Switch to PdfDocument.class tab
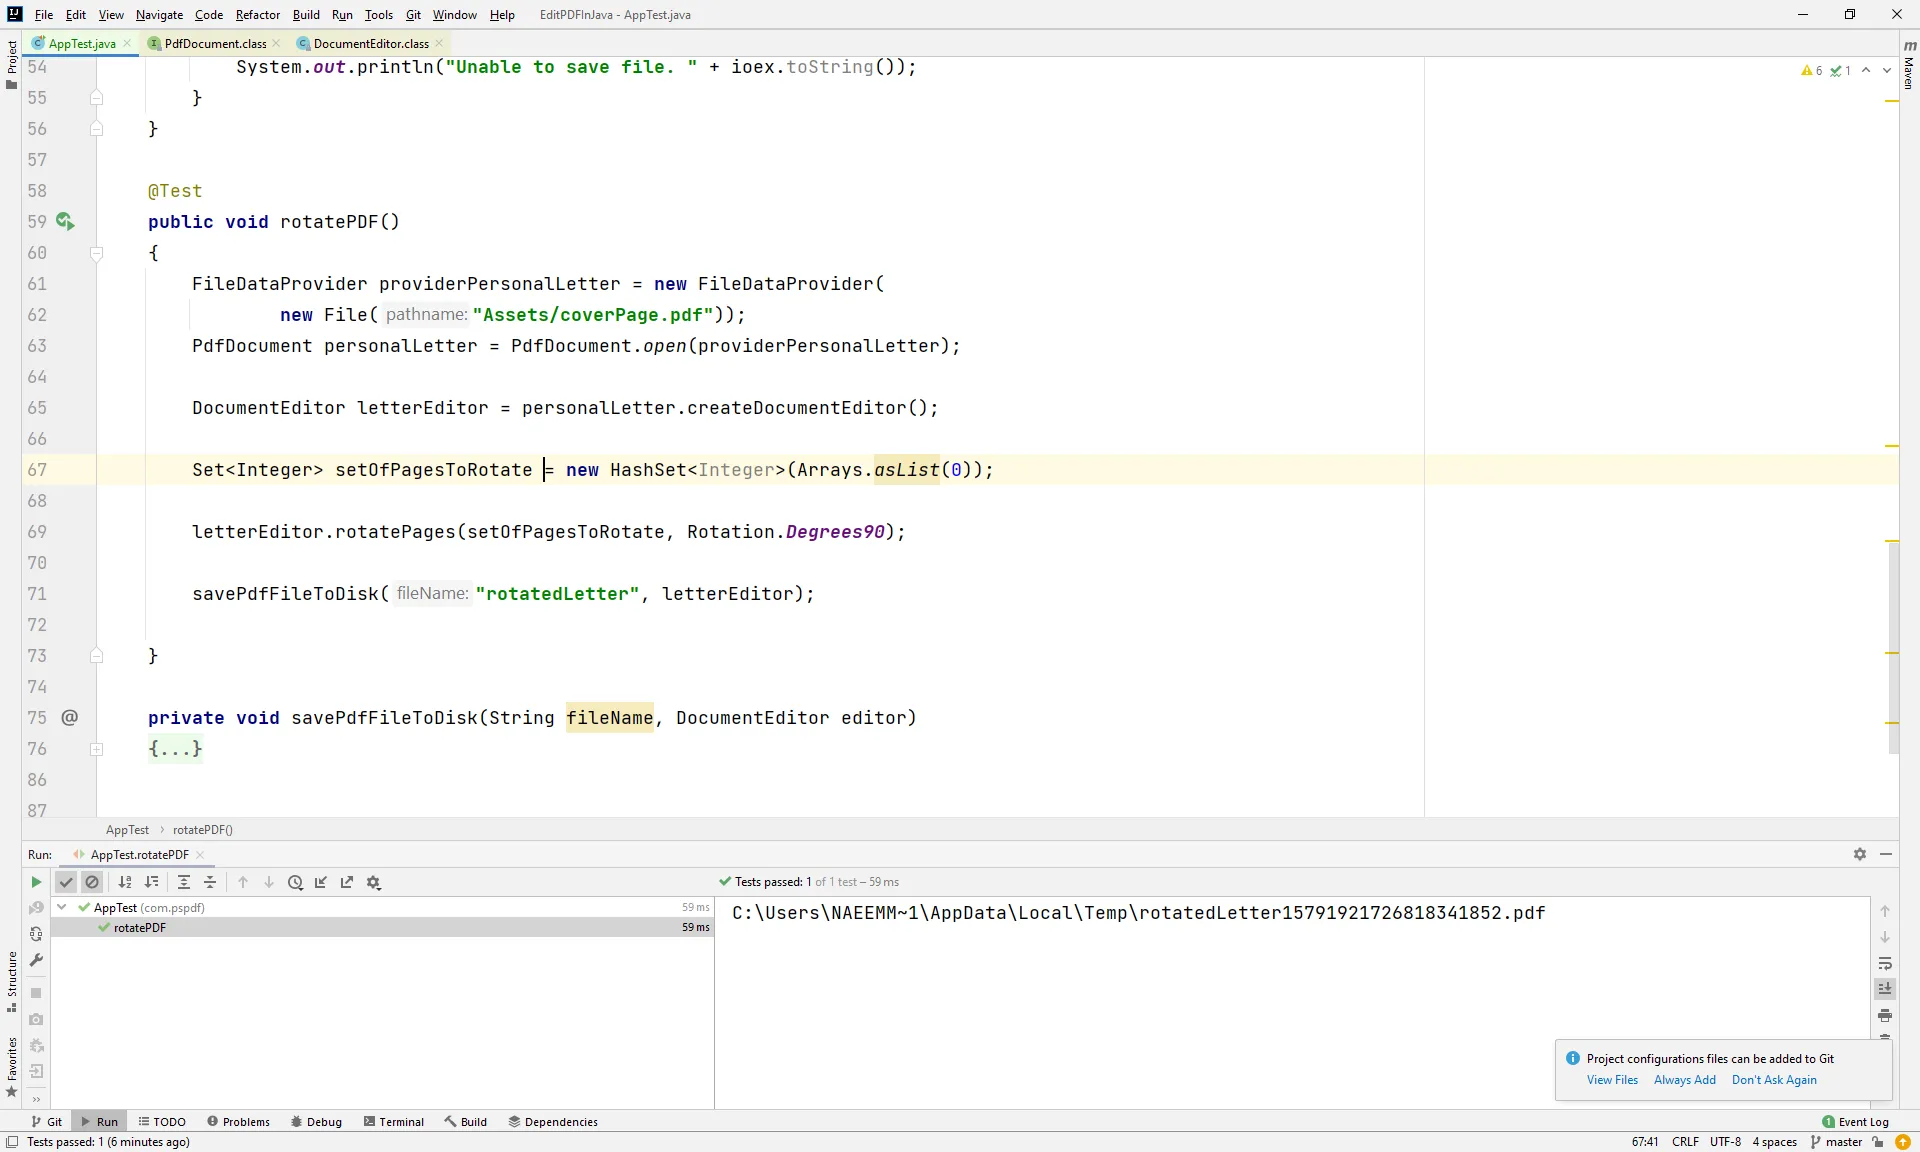The width and height of the screenshot is (1920, 1152). pos(215,43)
